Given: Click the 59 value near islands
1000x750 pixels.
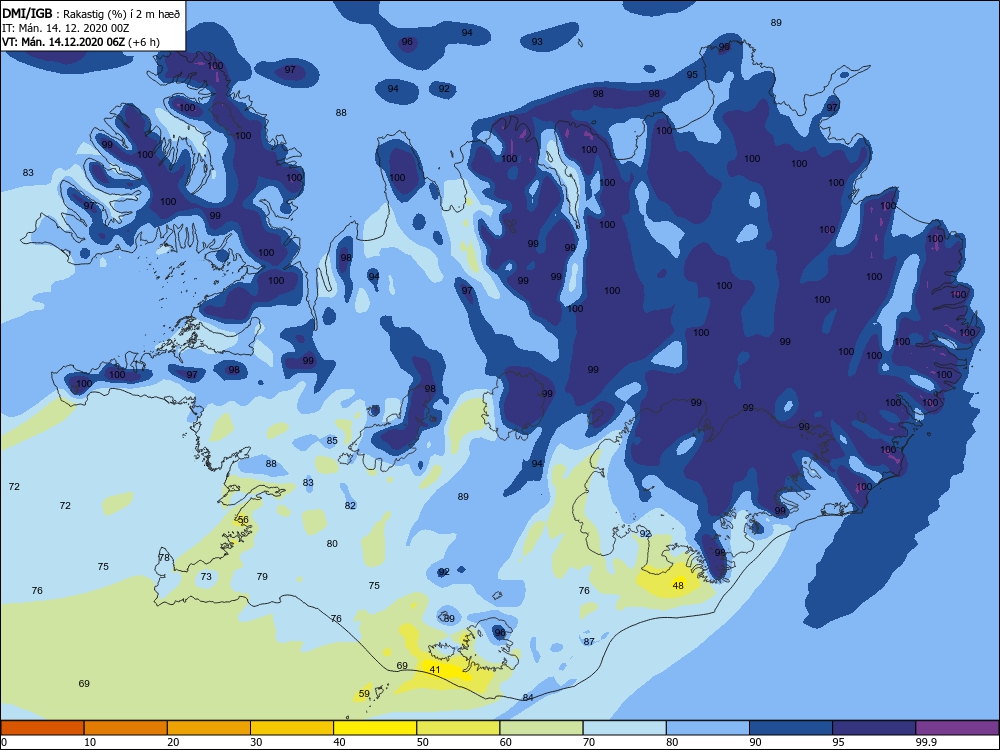Looking at the screenshot, I should coord(364,694).
